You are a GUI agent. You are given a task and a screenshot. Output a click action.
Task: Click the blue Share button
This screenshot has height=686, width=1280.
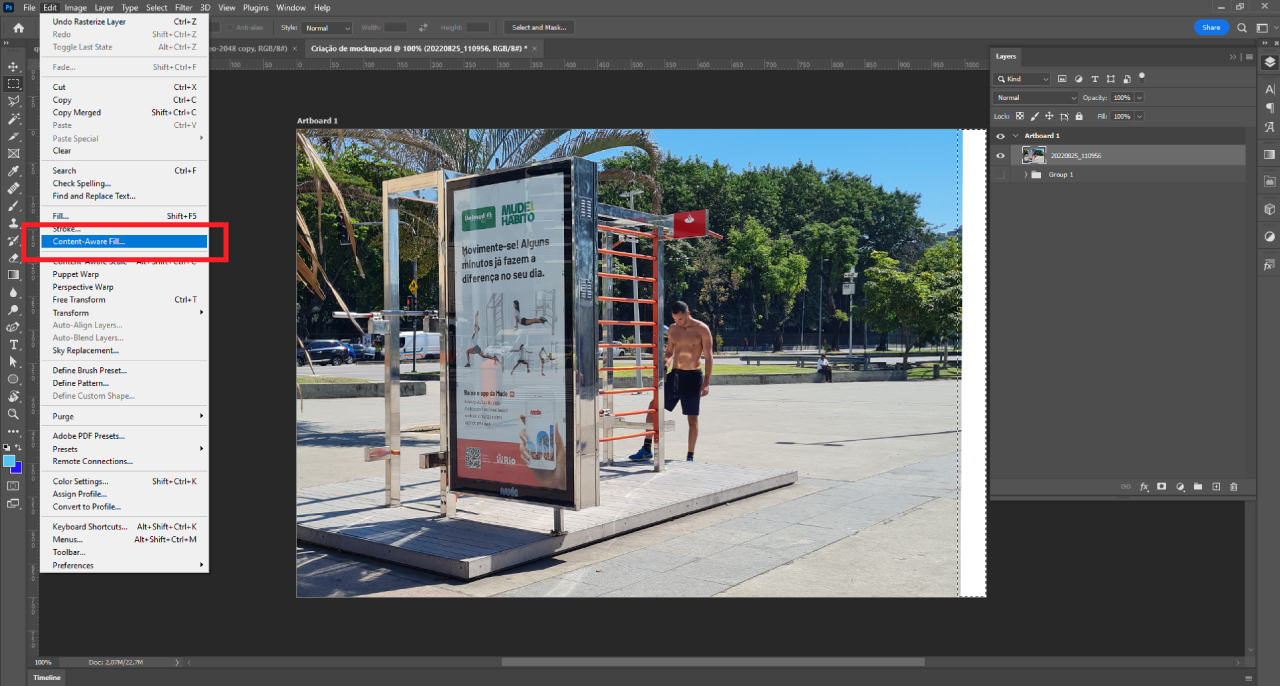1211,28
